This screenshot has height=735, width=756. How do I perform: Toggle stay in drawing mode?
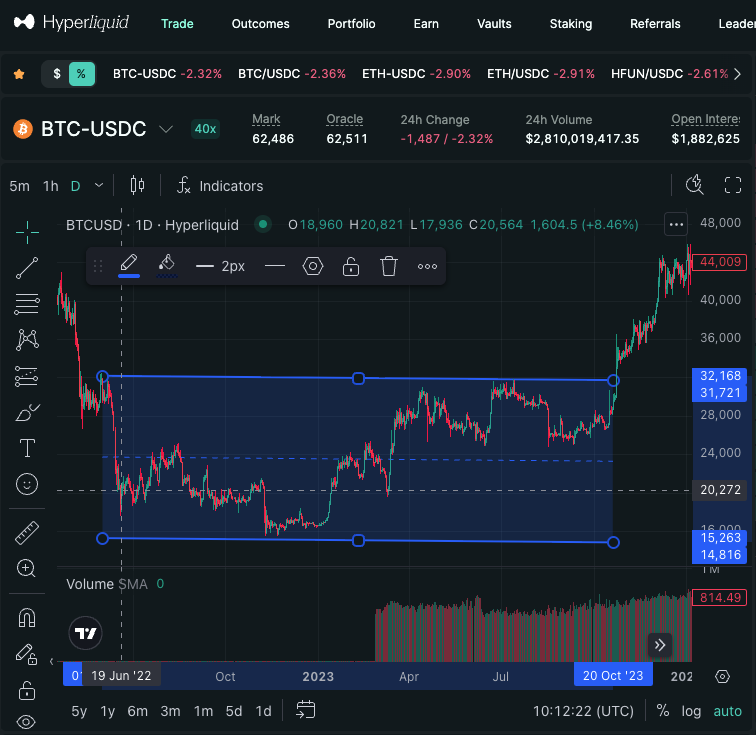click(26, 654)
